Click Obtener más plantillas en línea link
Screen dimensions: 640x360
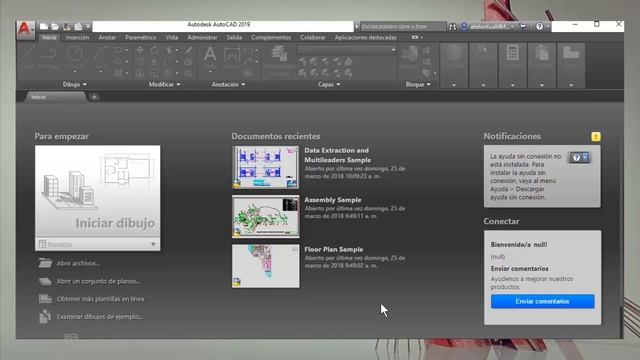100,299
